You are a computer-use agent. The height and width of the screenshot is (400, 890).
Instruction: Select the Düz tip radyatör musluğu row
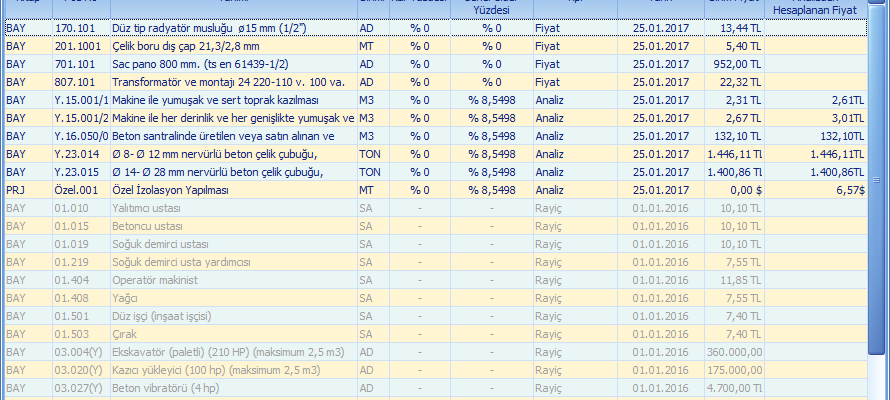click(232, 28)
